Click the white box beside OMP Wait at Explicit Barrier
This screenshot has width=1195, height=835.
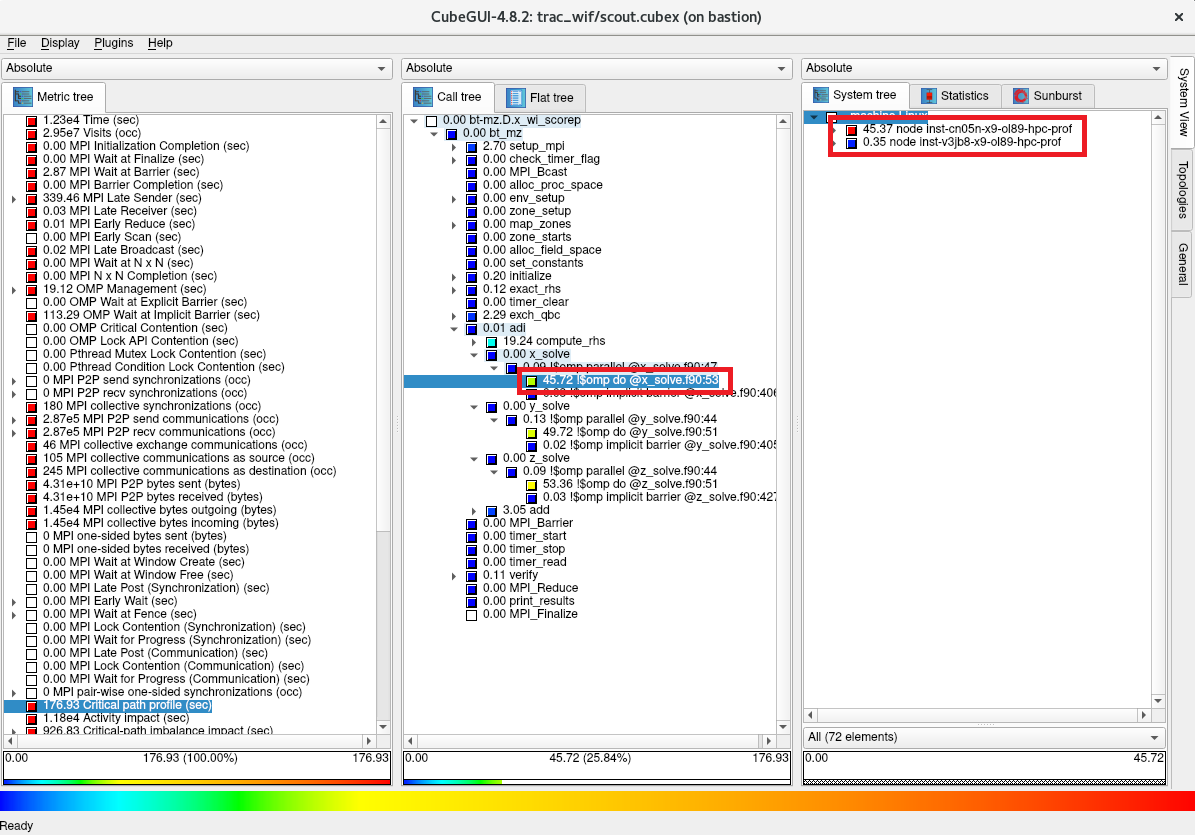coord(32,302)
